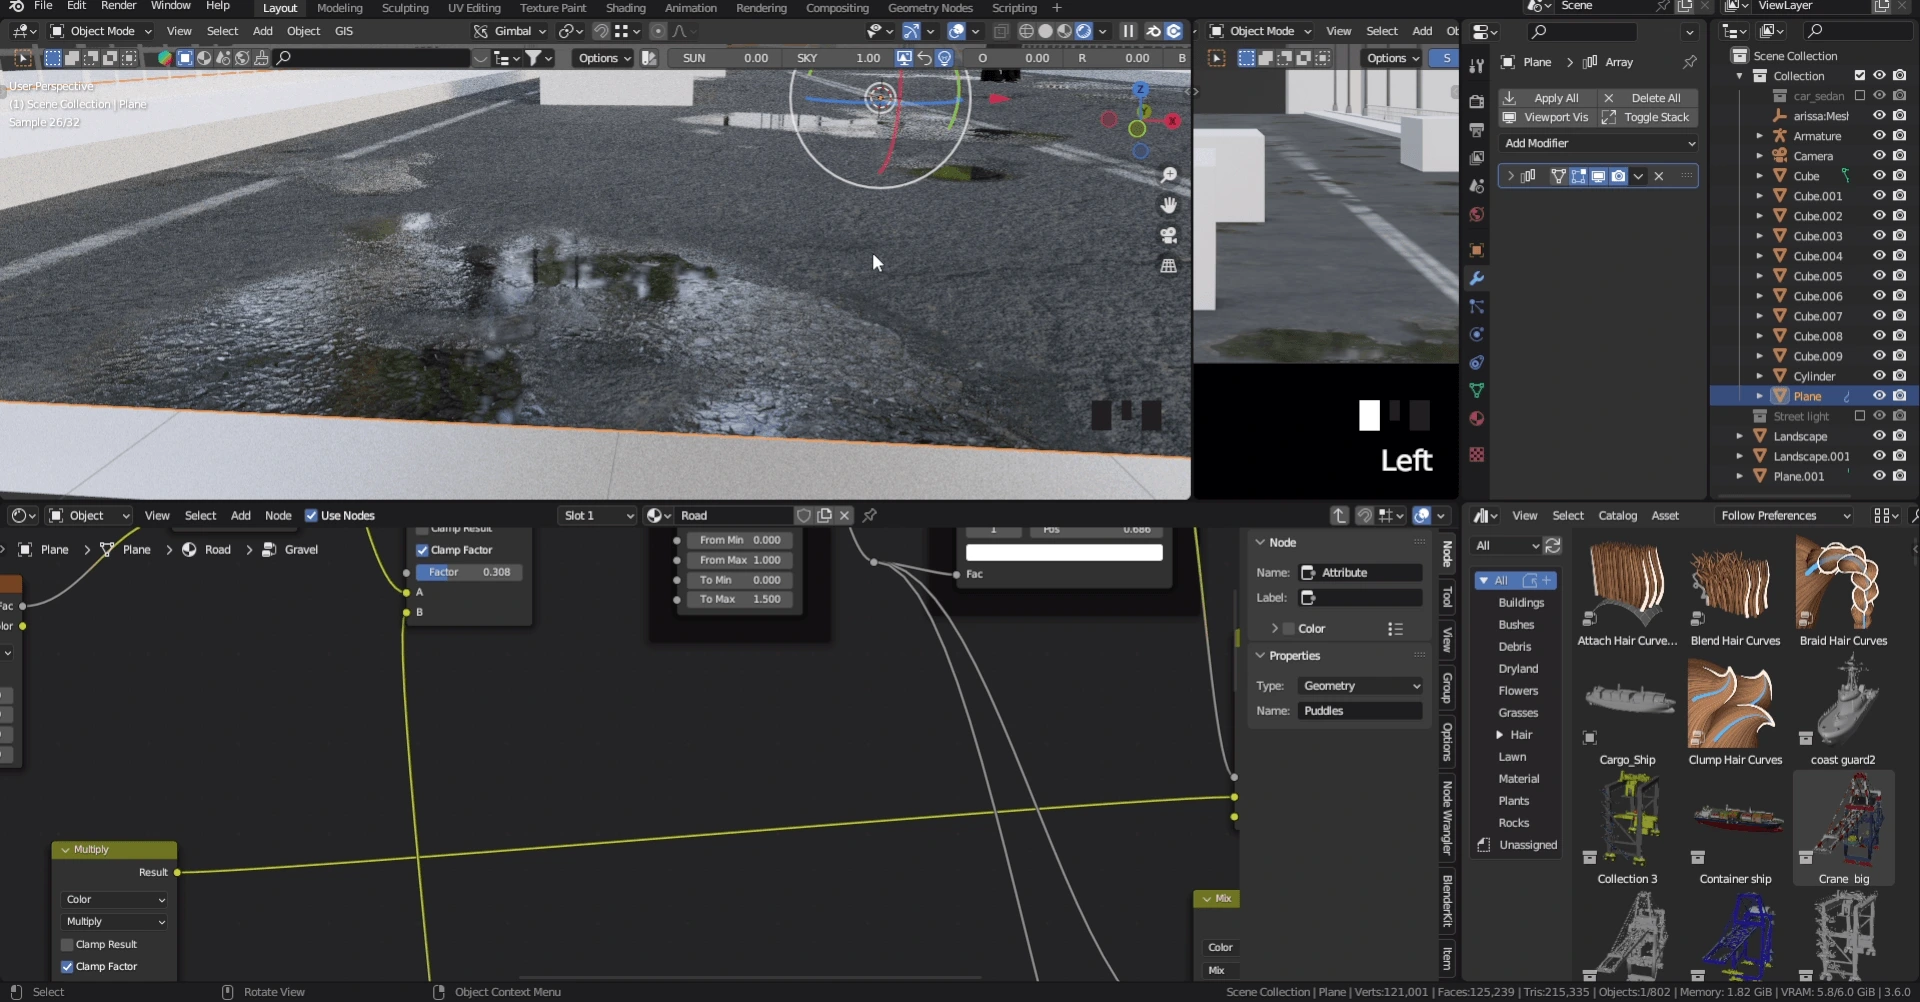Open the Object Data properties tab

pyautogui.click(x=1476, y=390)
